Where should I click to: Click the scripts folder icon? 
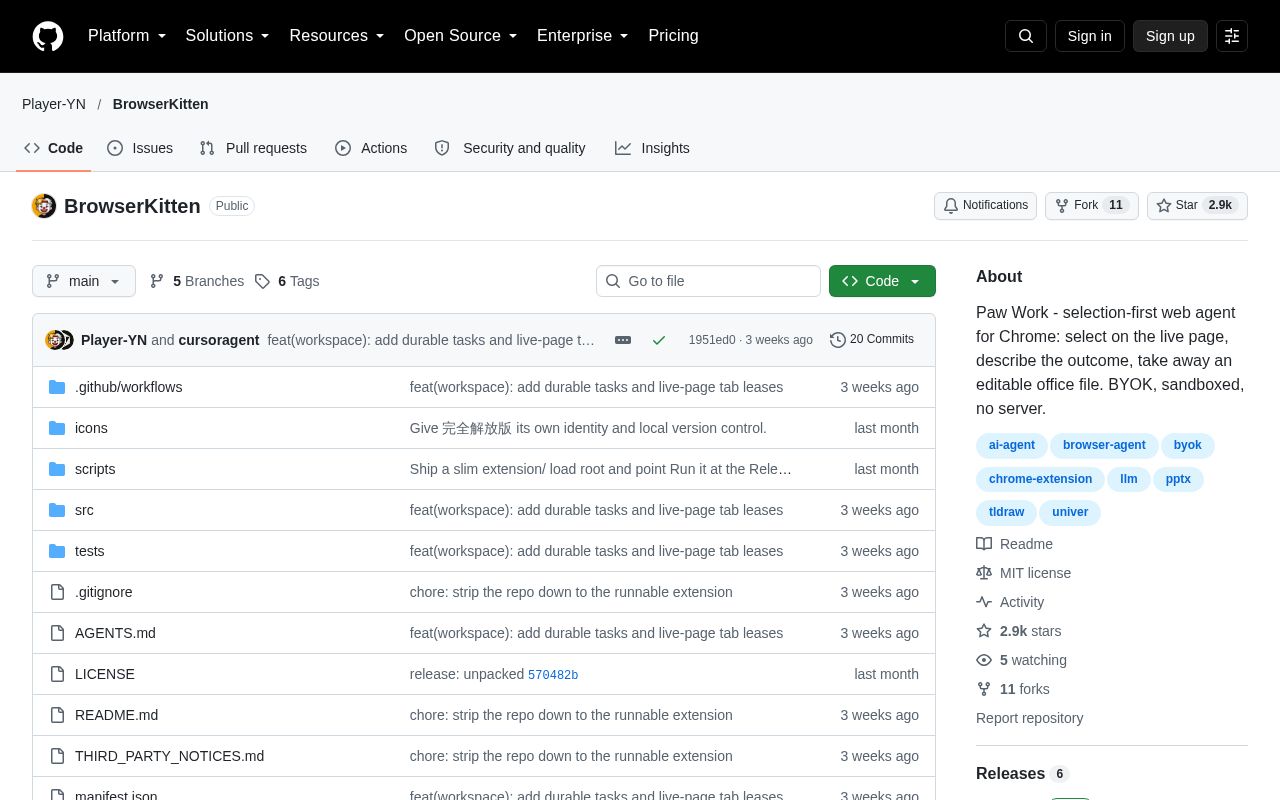pyautogui.click(x=57, y=469)
